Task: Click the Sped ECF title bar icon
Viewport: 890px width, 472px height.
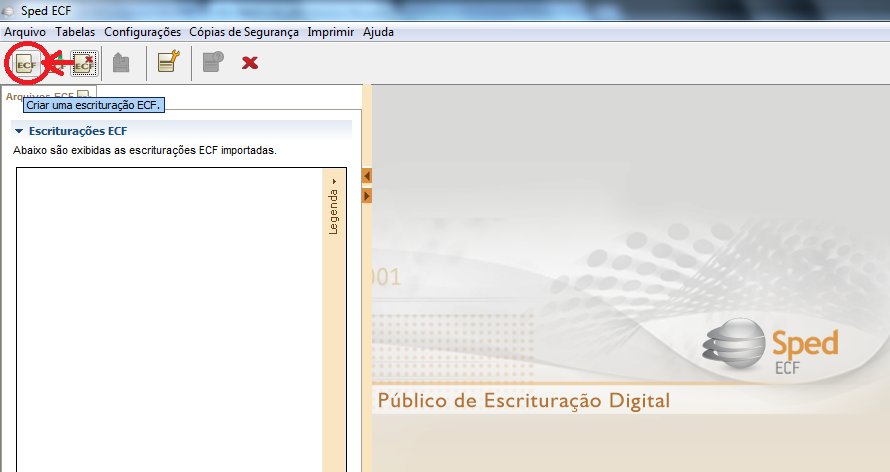Action: click(x=11, y=11)
